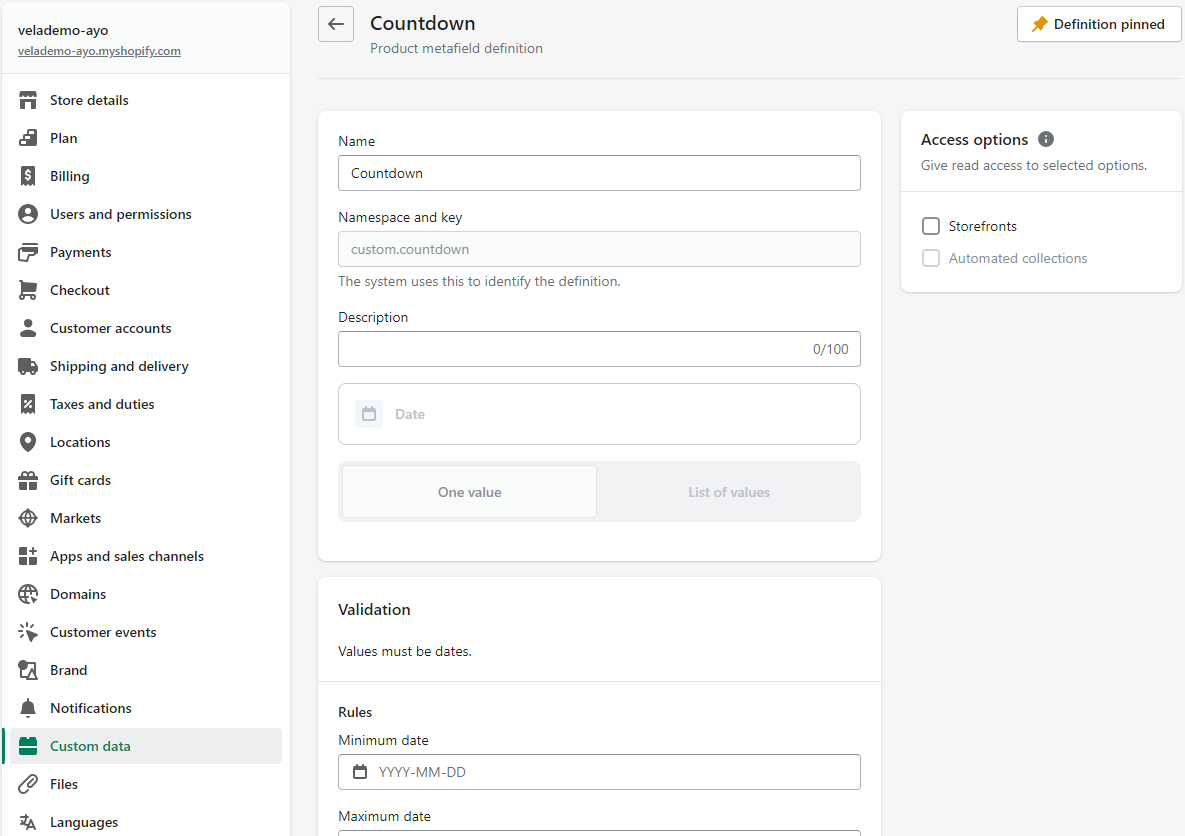
Task: Click the calendar icon in Minimum date
Action: pyautogui.click(x=360, y=772)
